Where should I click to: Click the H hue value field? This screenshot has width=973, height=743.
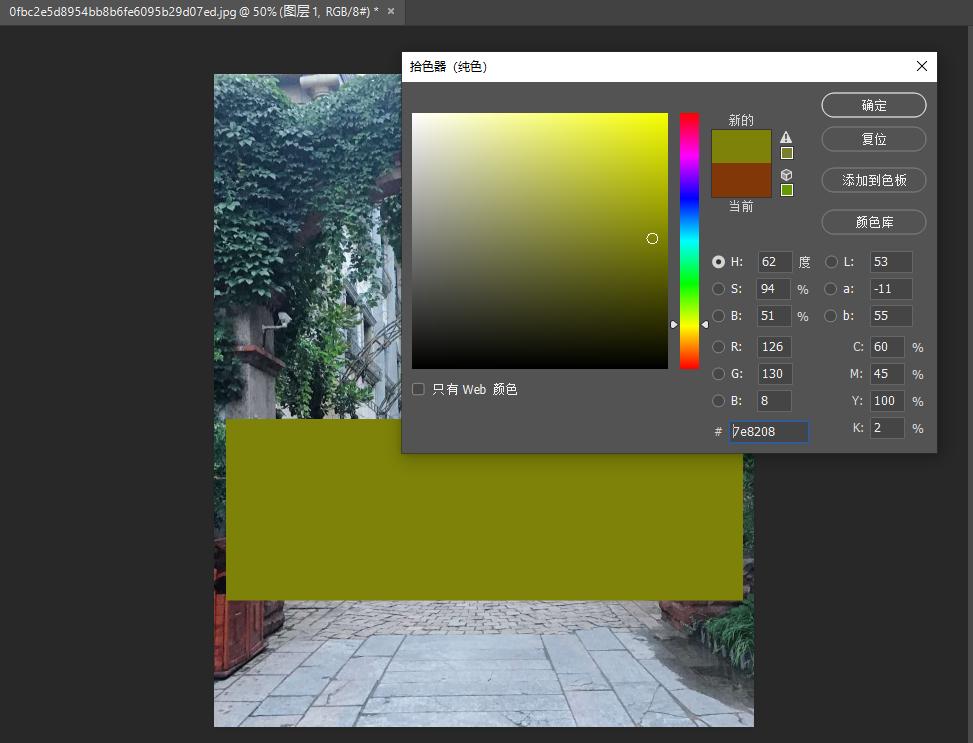click(774, 262)
